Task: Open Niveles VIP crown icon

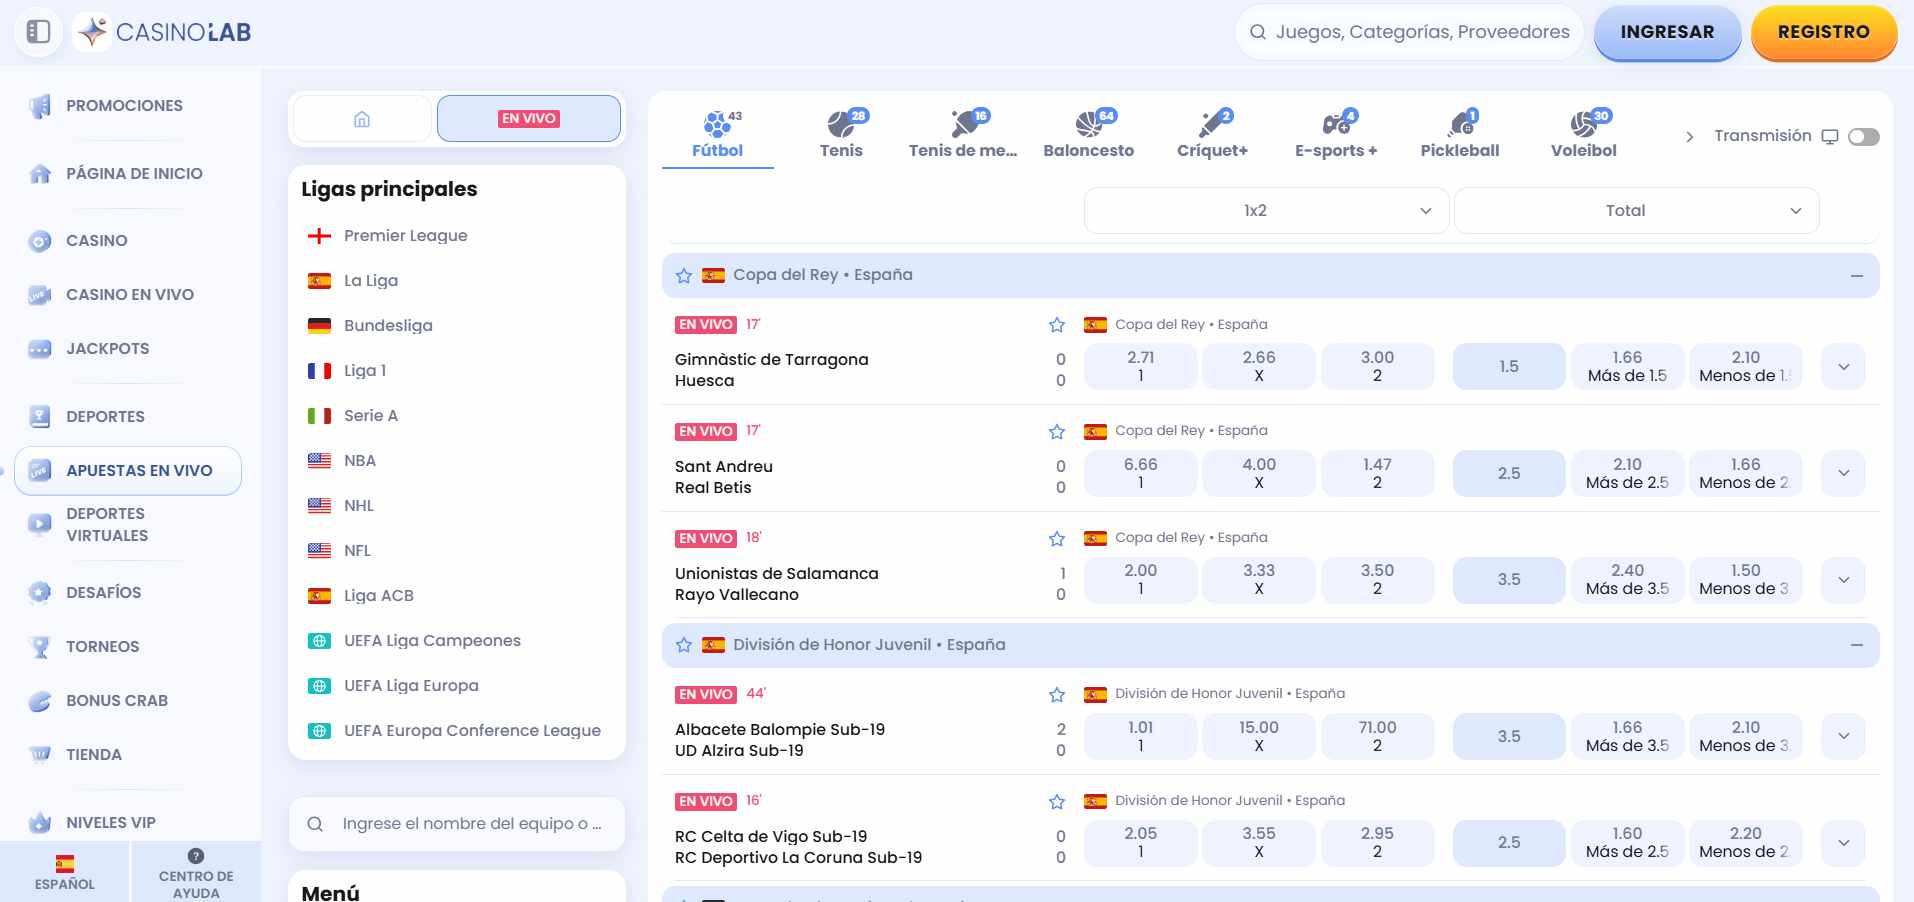Action: pos(40,823)
